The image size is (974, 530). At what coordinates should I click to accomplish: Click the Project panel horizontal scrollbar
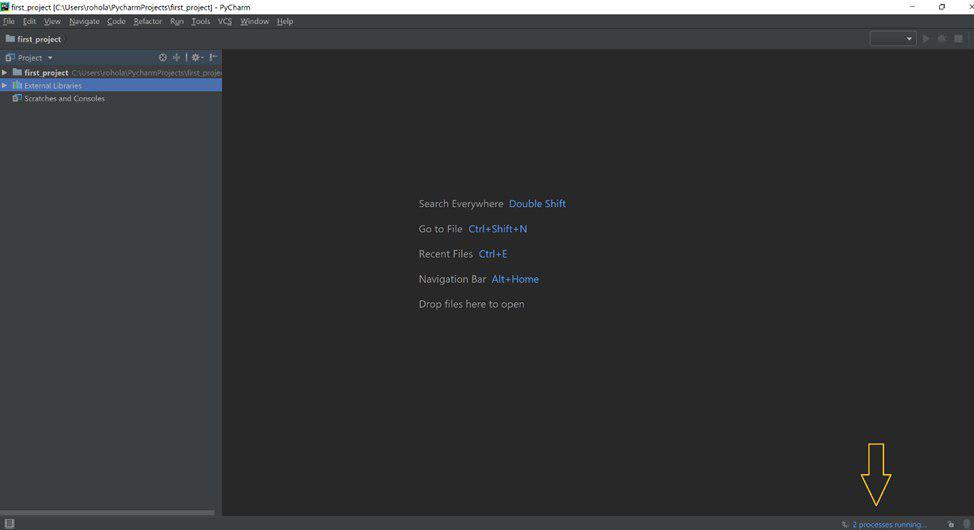pos(110,513)
